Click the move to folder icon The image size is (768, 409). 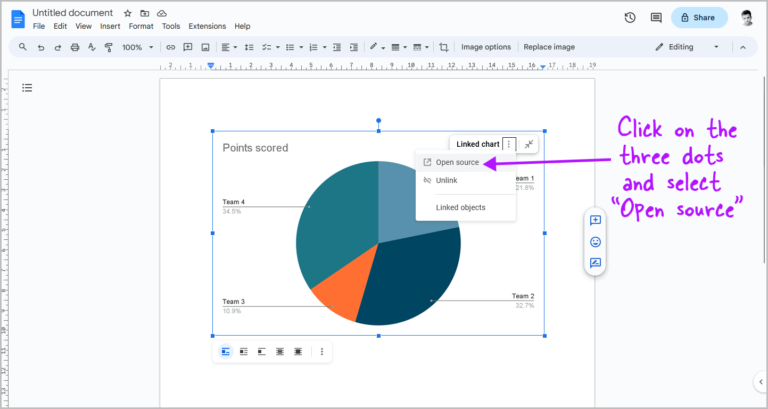click(144, 13)
